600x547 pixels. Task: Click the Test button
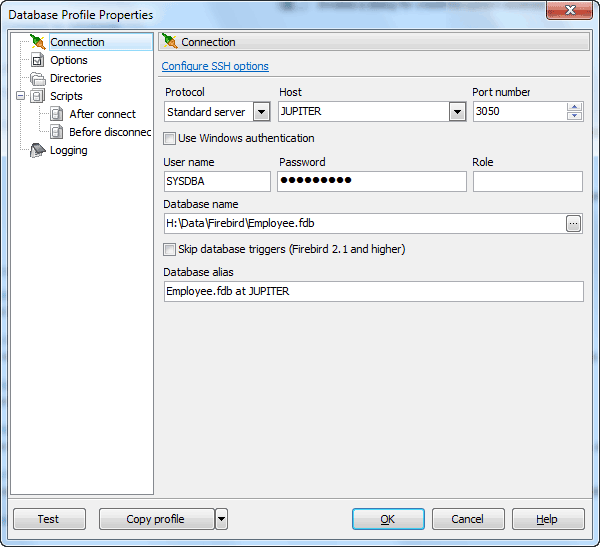[49, 519]
